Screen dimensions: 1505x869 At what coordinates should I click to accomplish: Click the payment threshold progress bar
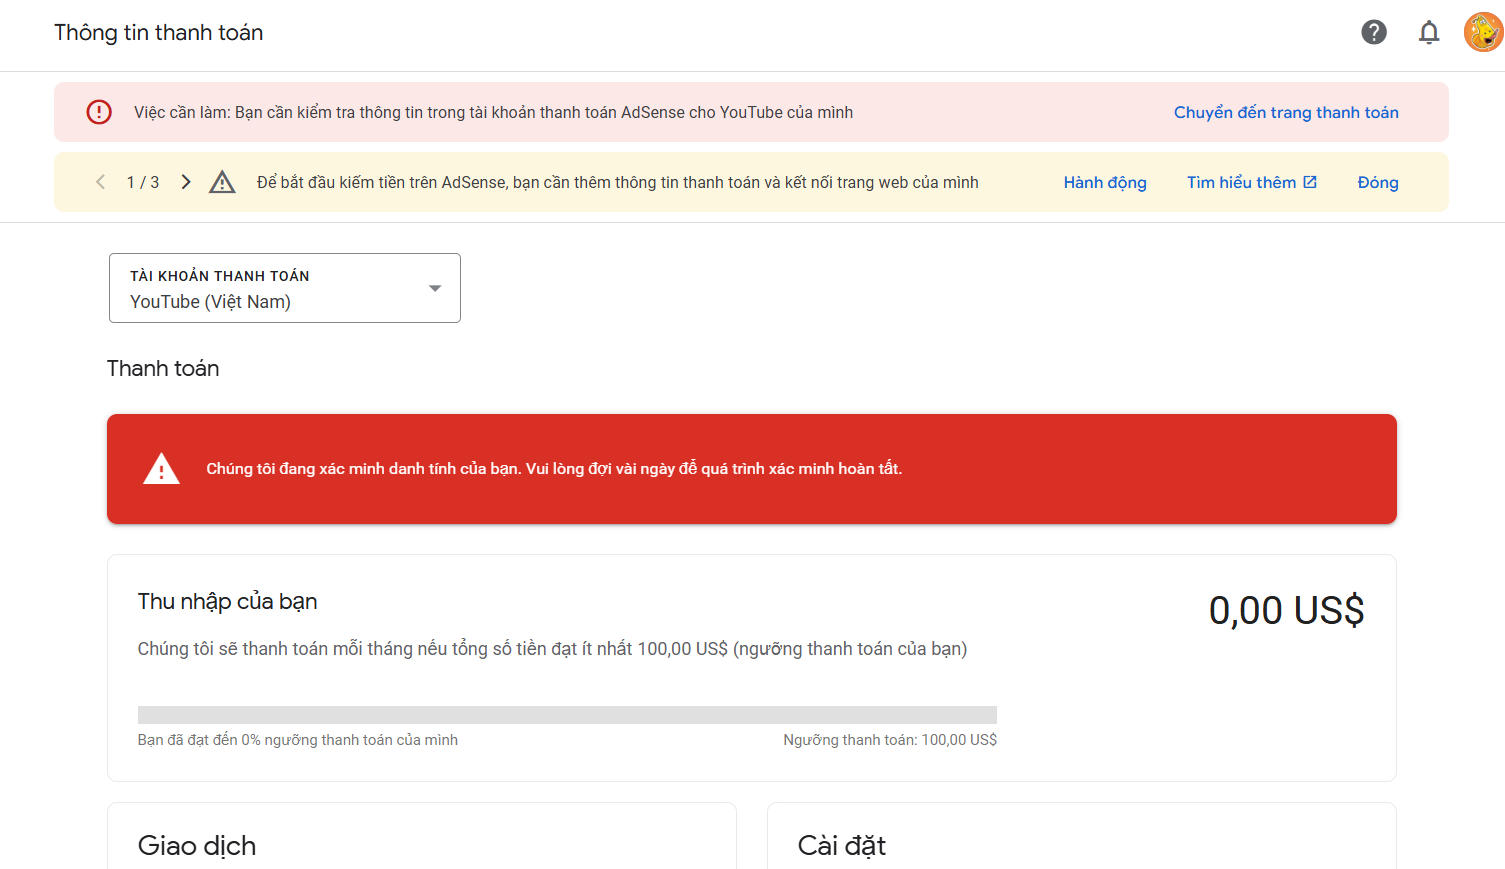(x=567, y=714)
